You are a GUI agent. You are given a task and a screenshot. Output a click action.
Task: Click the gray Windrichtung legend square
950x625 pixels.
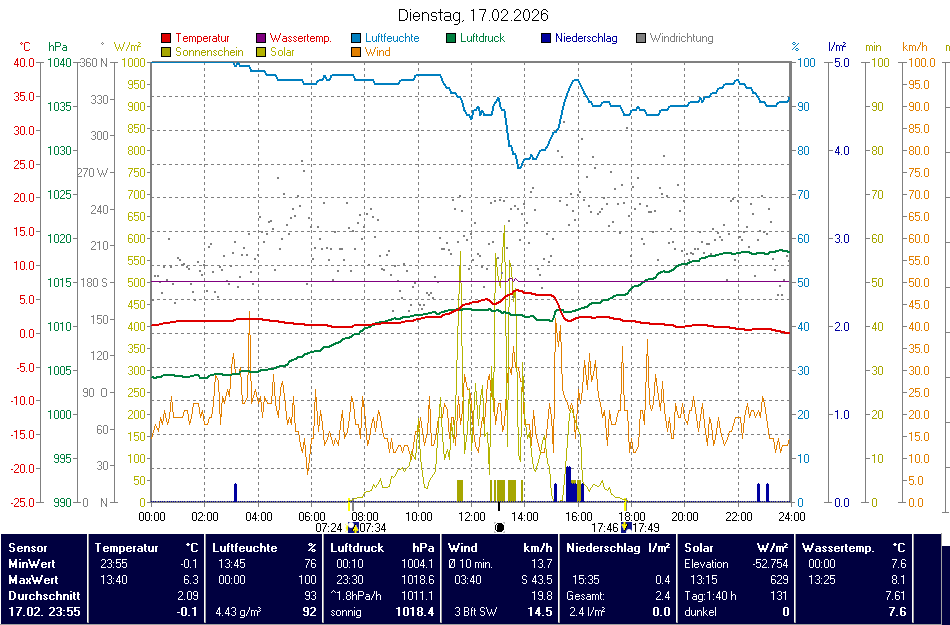[x=641, y=39]
